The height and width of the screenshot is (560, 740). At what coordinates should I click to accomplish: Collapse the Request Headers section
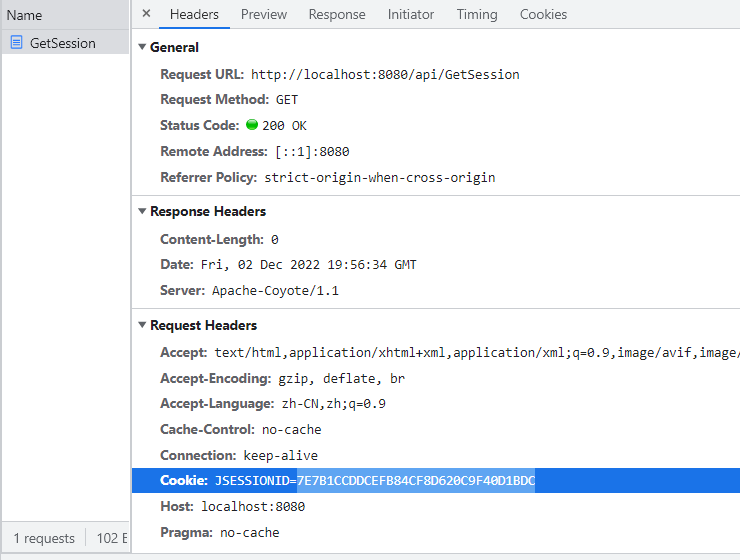point(142,326)
